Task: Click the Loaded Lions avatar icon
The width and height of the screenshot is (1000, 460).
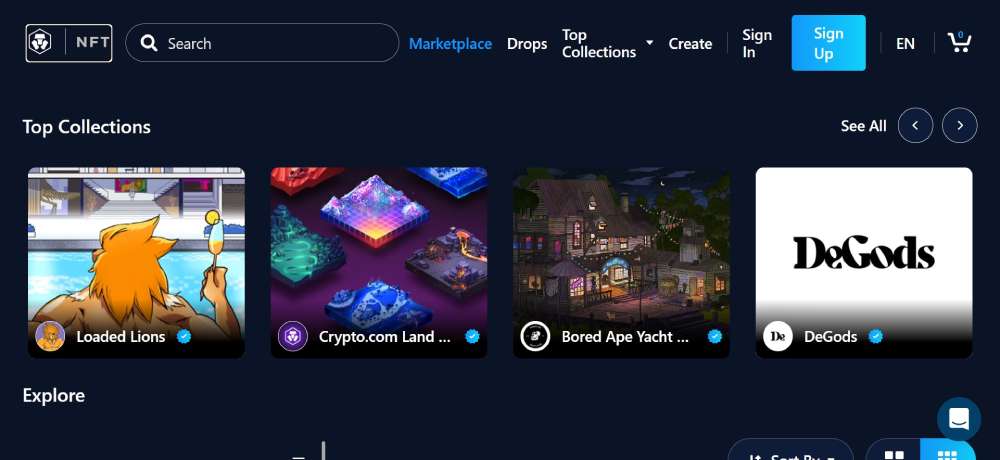Action: click(50, 336)
